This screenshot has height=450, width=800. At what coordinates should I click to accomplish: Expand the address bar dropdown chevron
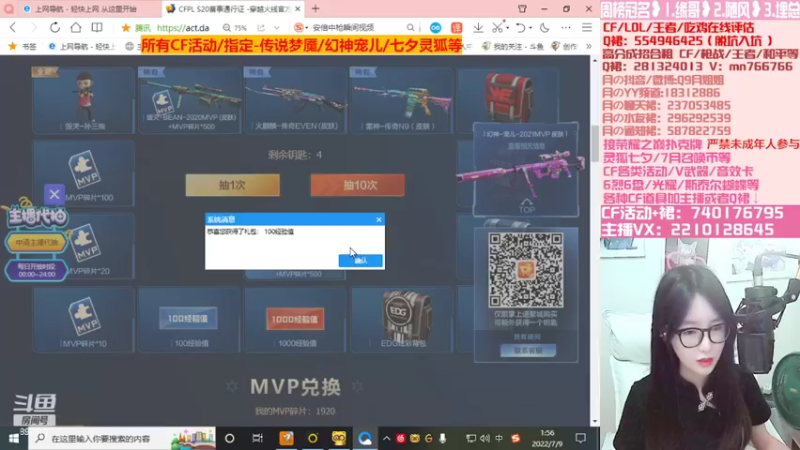tap(277, 28)
